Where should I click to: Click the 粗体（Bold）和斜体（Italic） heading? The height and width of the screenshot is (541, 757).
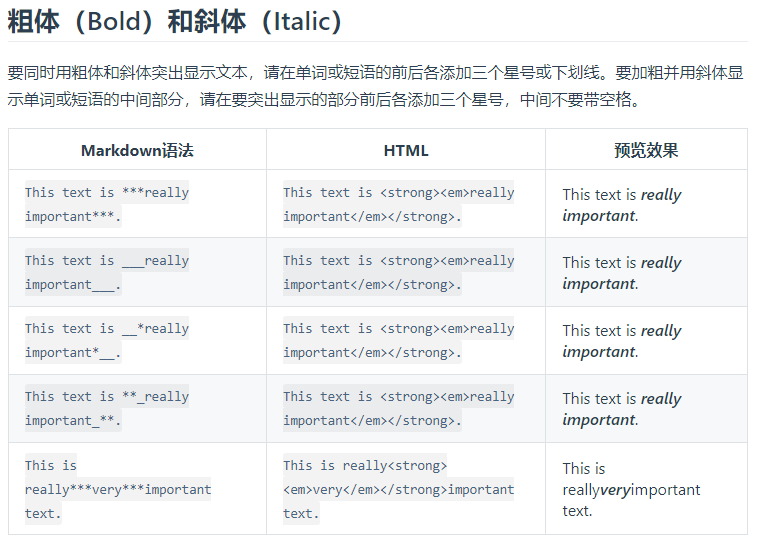click(175, 22)
